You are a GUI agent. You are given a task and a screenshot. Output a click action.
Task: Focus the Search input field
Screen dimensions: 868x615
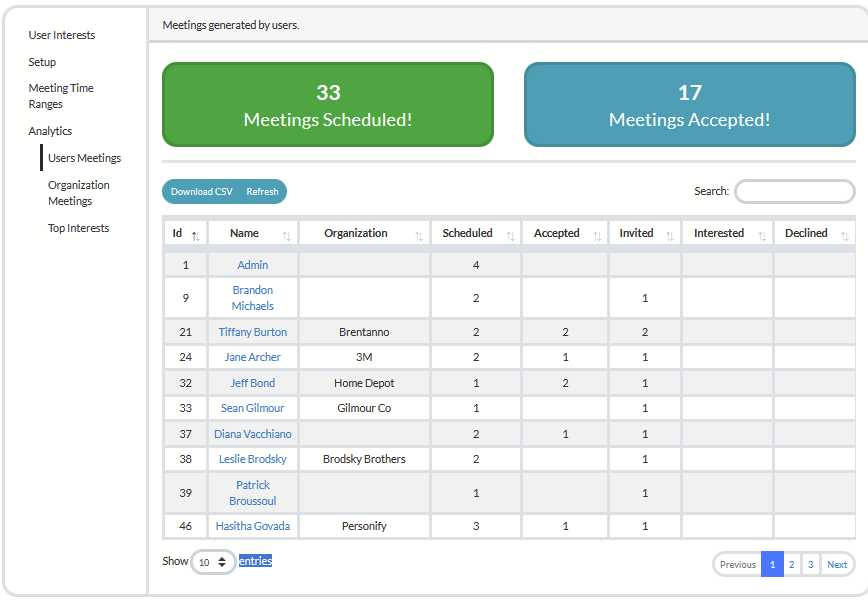(x=795, y=192)
